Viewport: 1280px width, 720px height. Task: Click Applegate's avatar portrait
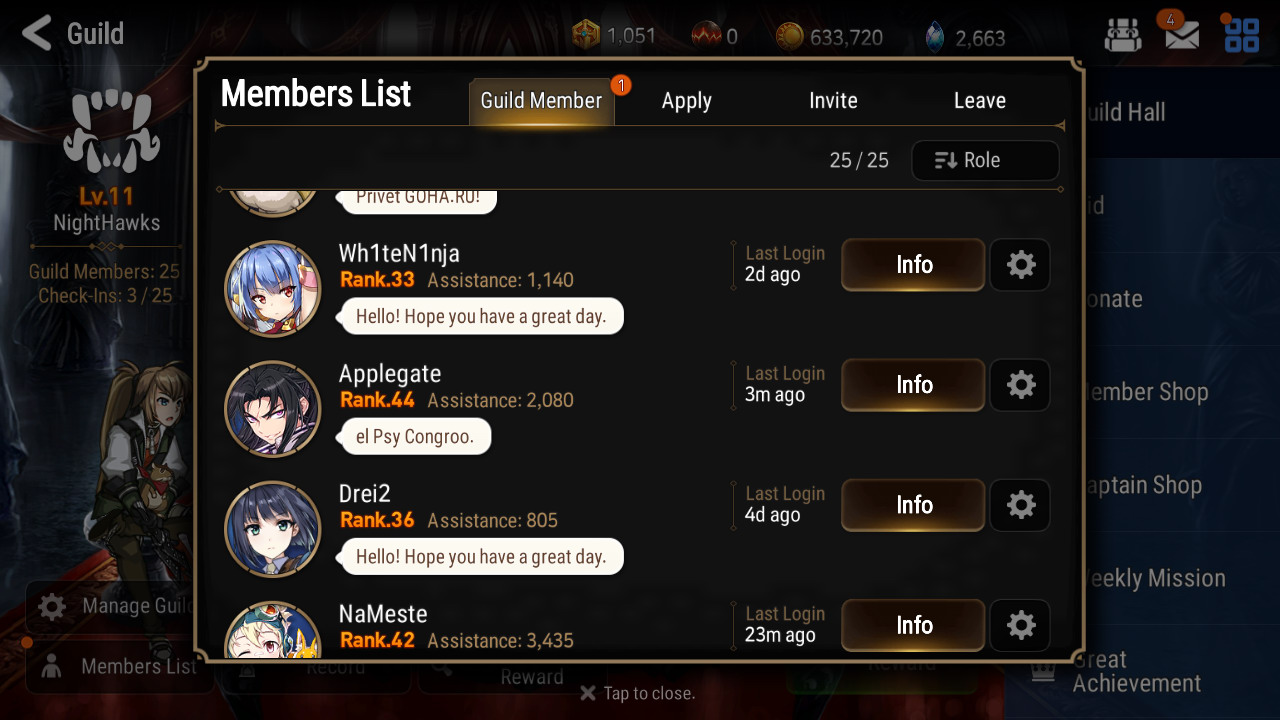(x=273, y=409)
